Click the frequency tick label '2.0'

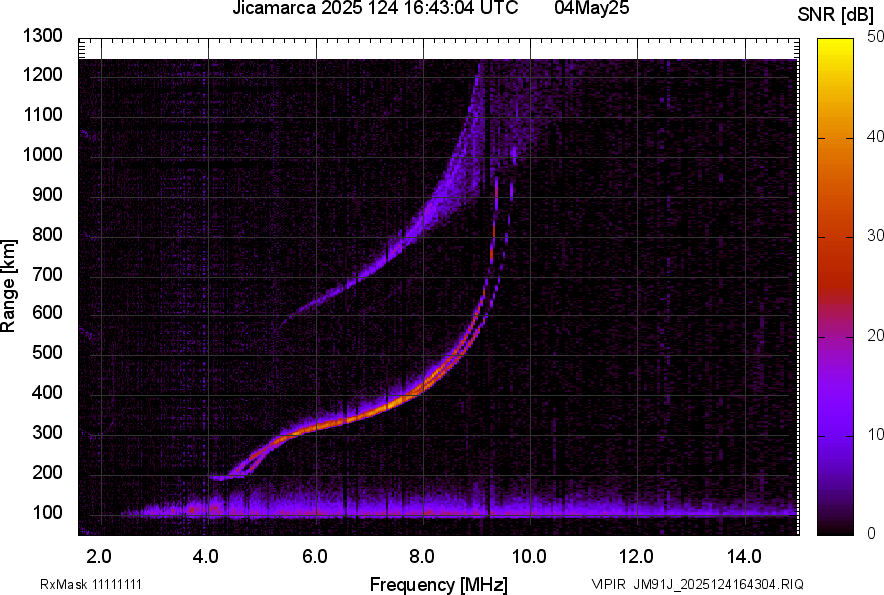pos(99,557)
